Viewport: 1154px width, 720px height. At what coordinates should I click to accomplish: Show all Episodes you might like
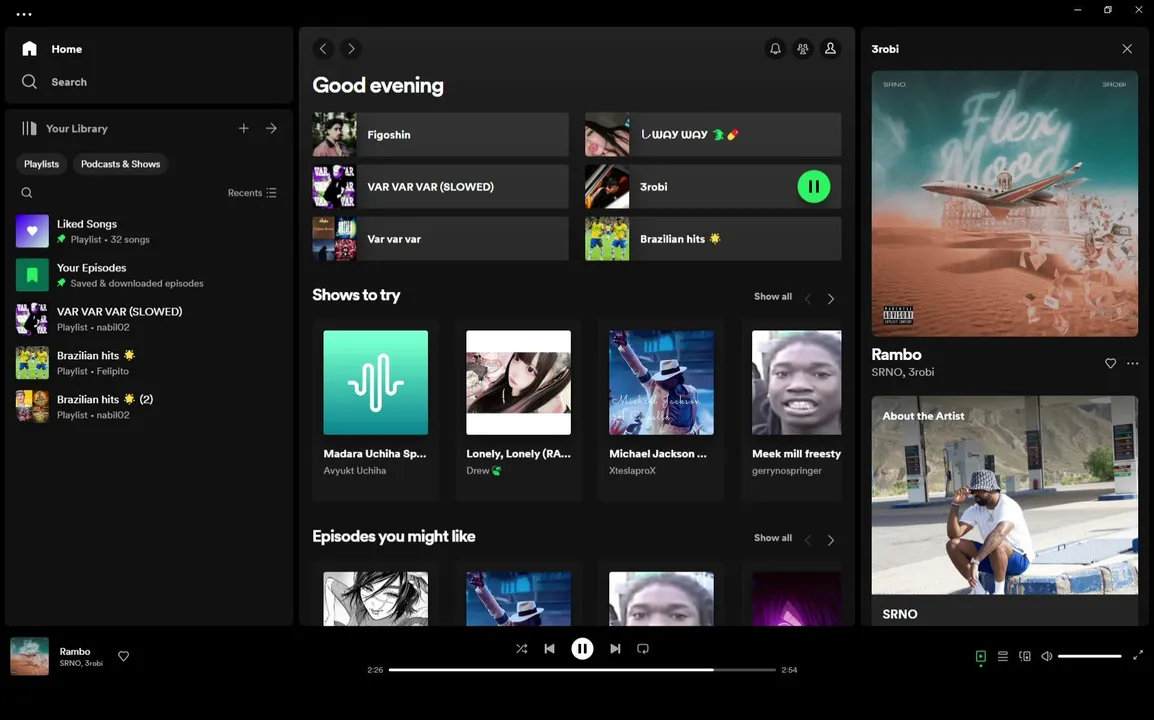pos(773,538)
